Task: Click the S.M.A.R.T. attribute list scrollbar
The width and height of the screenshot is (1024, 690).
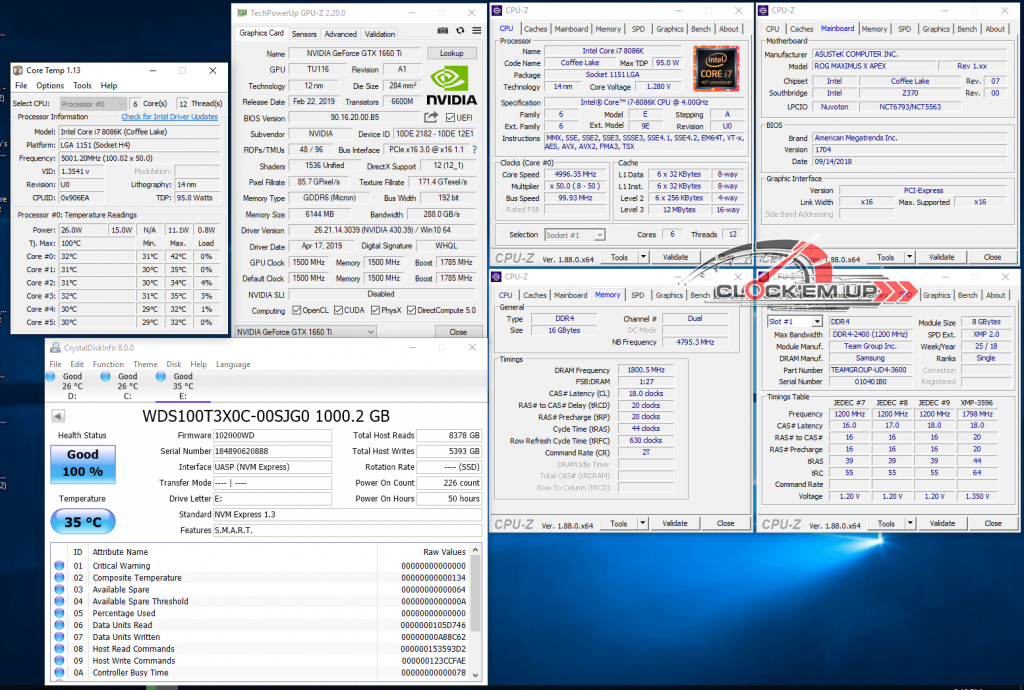Action: pos(475,614)
